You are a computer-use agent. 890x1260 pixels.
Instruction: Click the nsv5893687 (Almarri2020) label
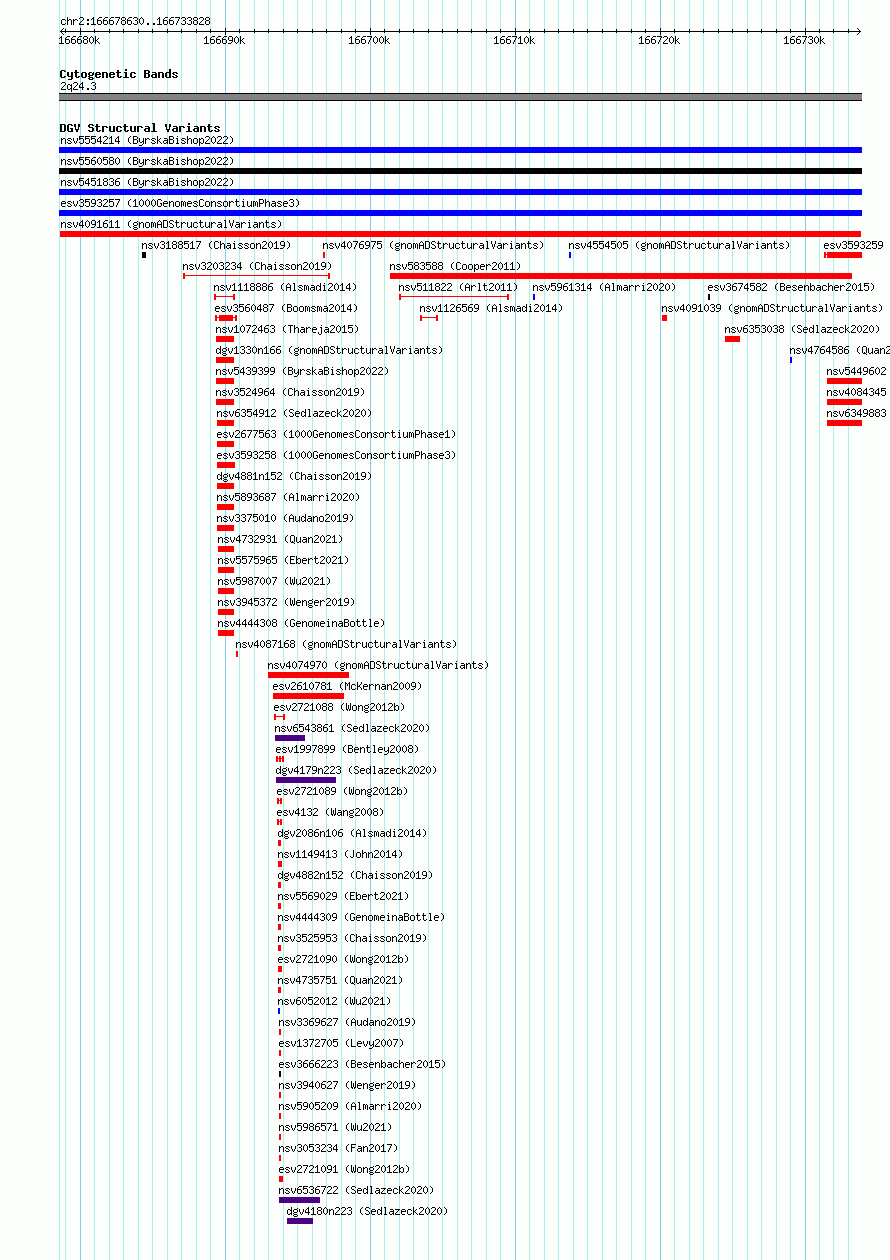coord(288,497)
